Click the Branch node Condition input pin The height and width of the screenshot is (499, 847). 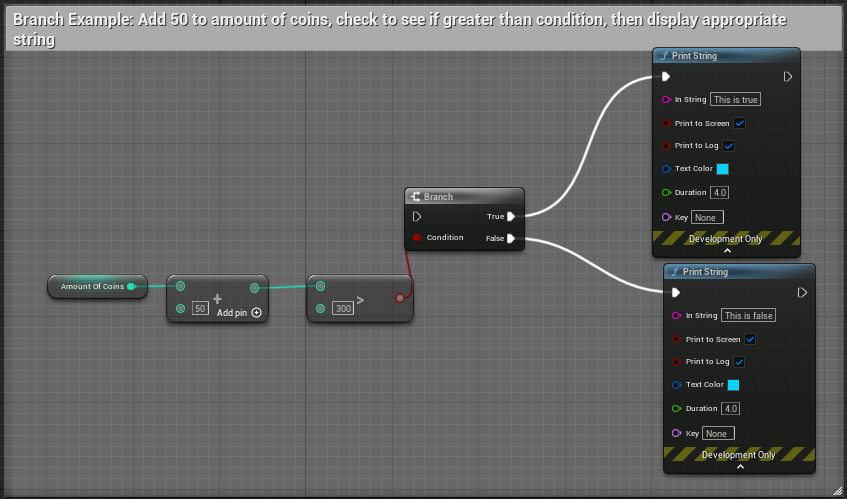point(416,238)
